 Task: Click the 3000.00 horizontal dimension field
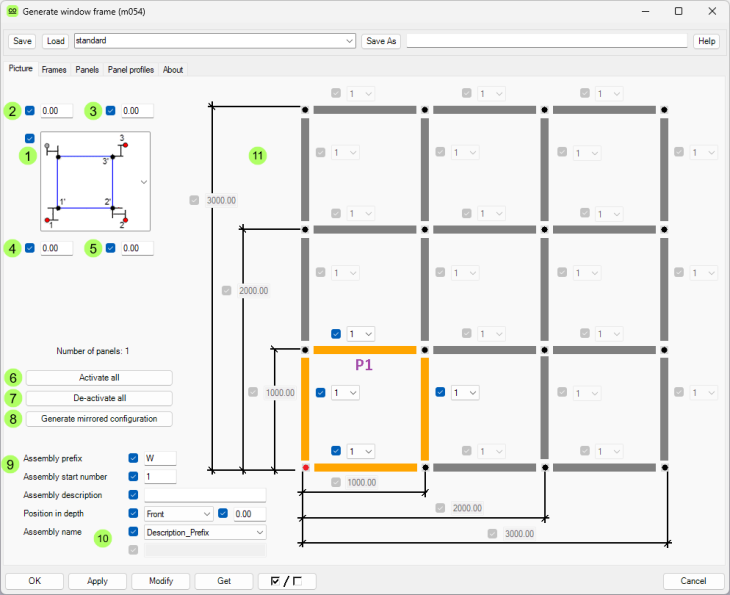(x=519, y=534)
